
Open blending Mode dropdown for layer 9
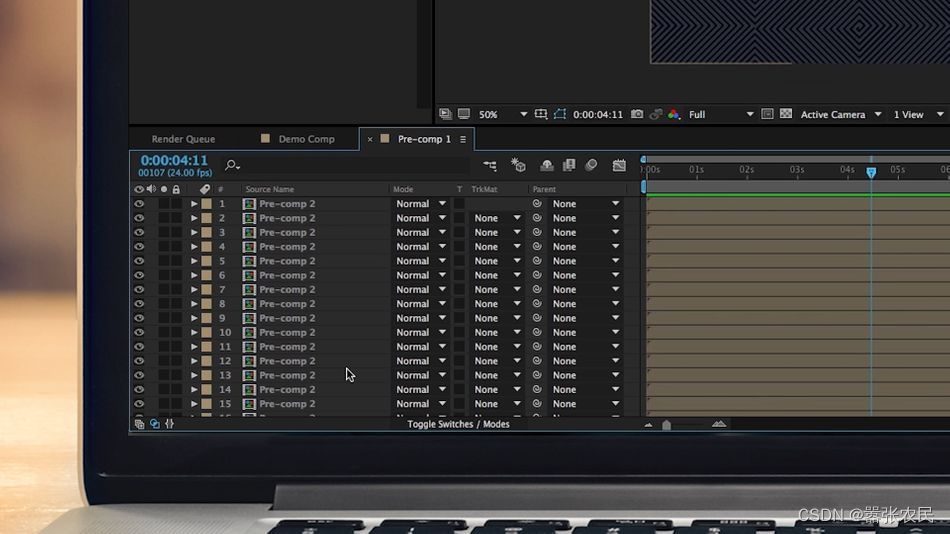(421, 318)
